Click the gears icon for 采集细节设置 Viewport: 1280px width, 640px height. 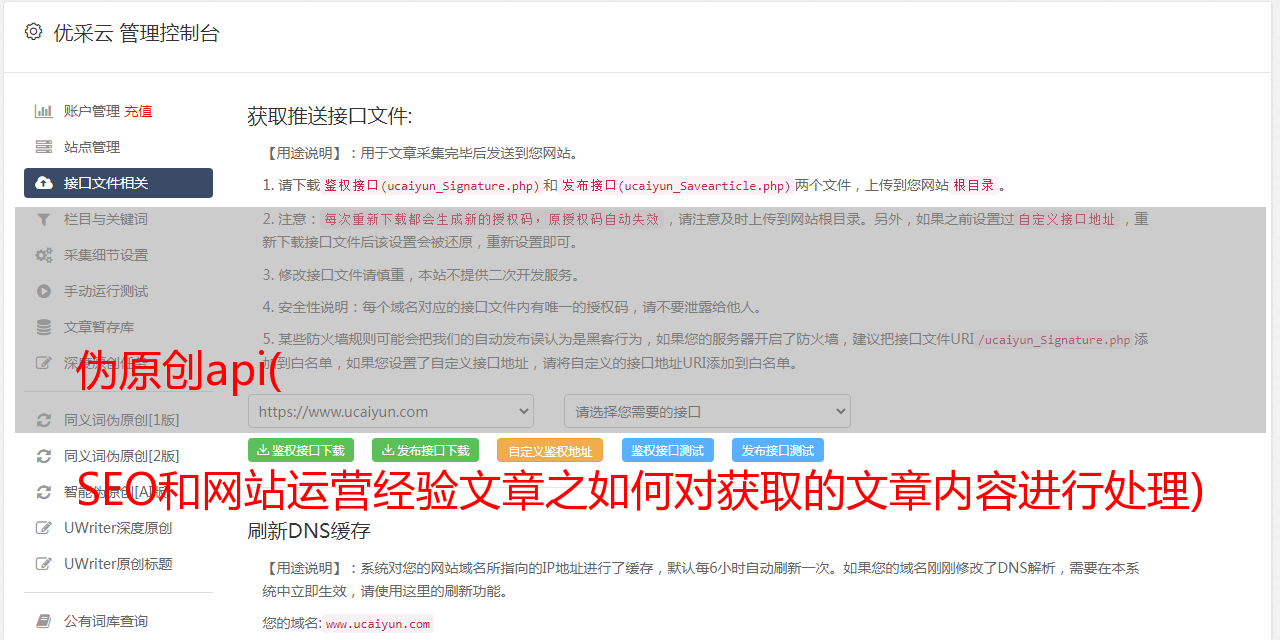click(x=44, y=255)
